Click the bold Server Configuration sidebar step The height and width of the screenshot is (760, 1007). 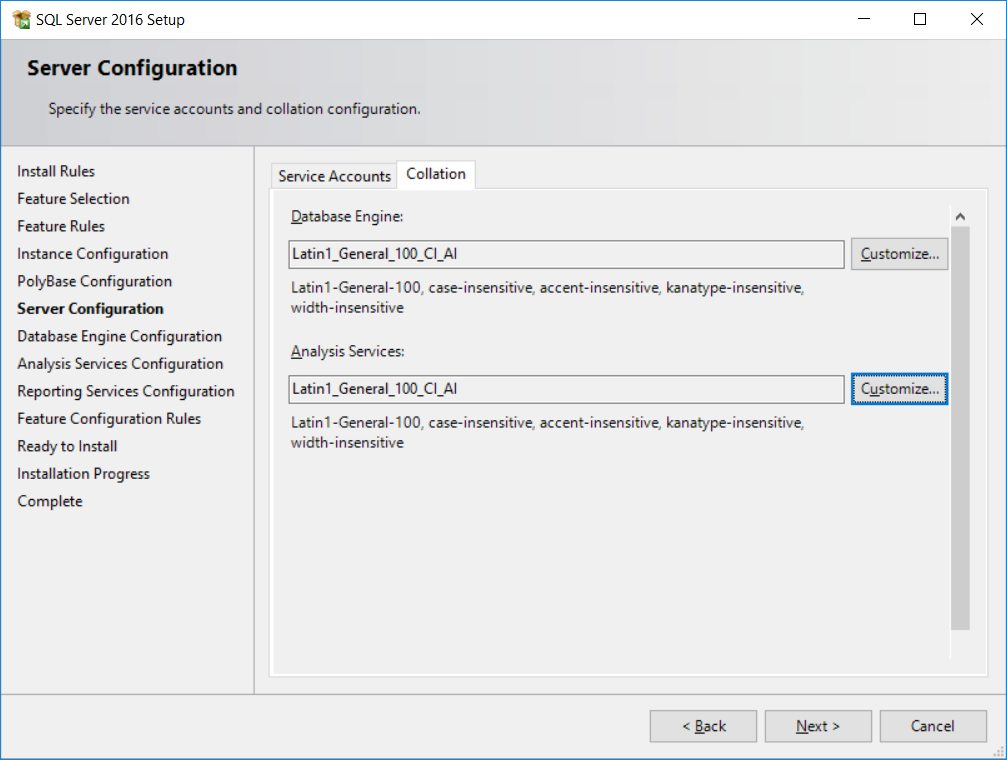click(x=91, y=309)
